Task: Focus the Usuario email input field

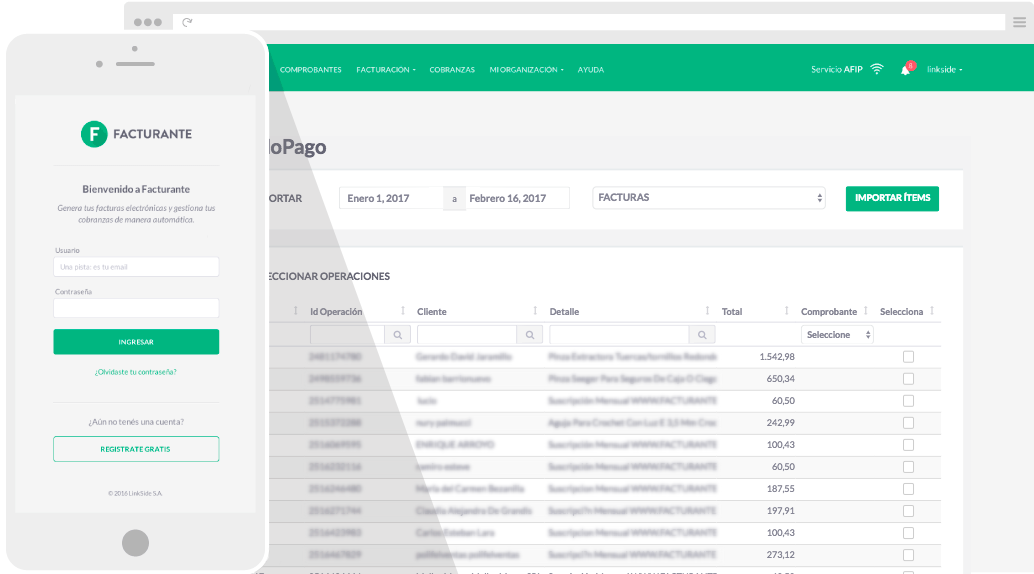Action: [136, 267]
